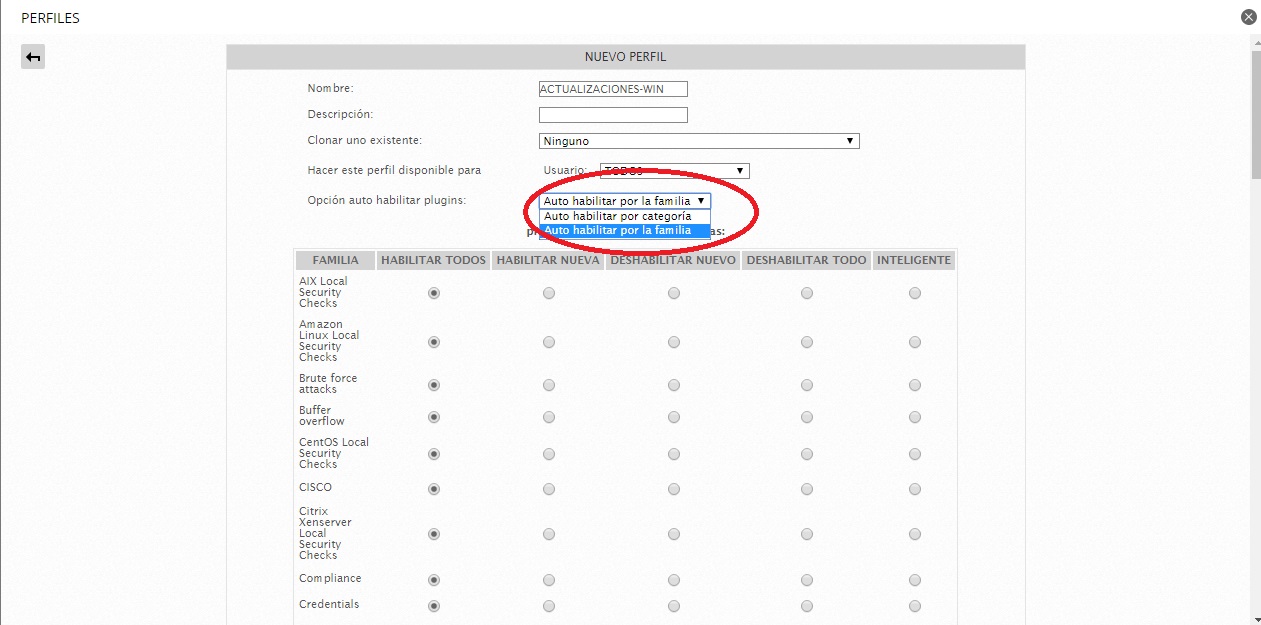Close the Perfiles dialog
The width and height of the screenshot is (1261, 625).
(1248, 17)
